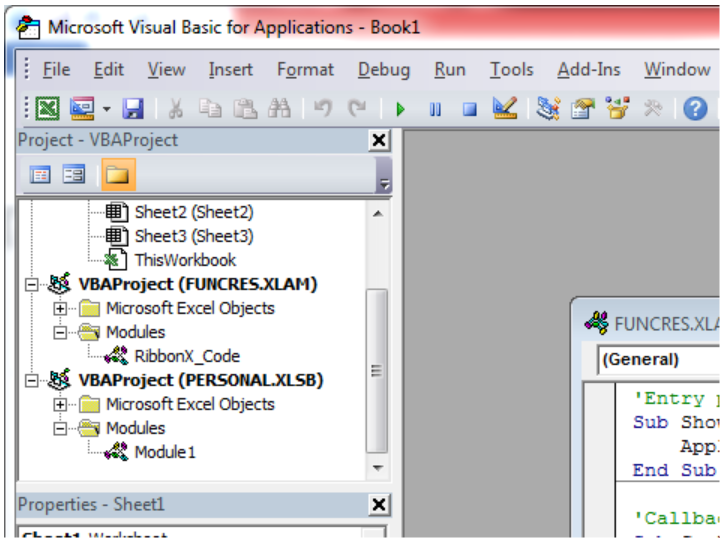Click the Break pause icon
The height and width of the screenshot is (543, 724).
(x=435, y=109)
